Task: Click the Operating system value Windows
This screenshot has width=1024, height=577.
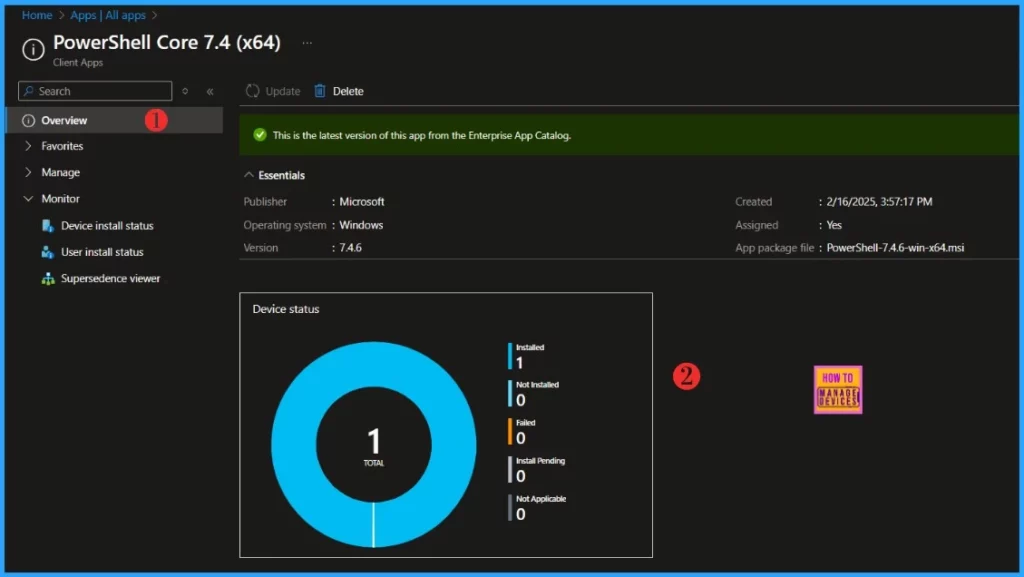Action: (361, 225)
